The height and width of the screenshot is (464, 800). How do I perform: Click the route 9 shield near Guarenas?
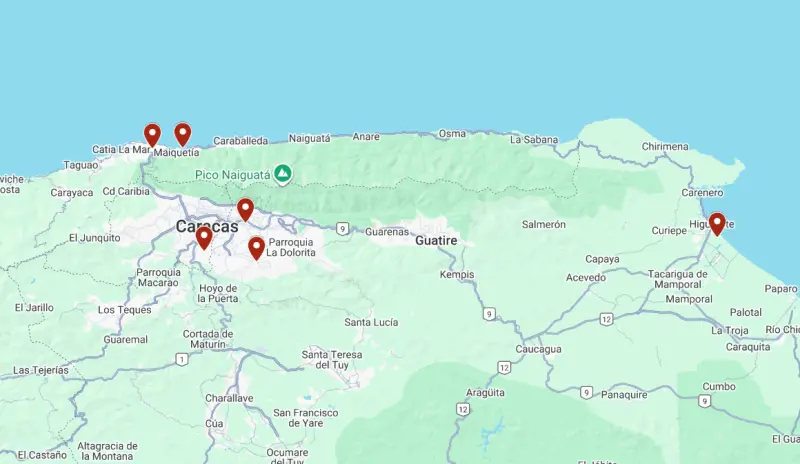pos(343,229)
